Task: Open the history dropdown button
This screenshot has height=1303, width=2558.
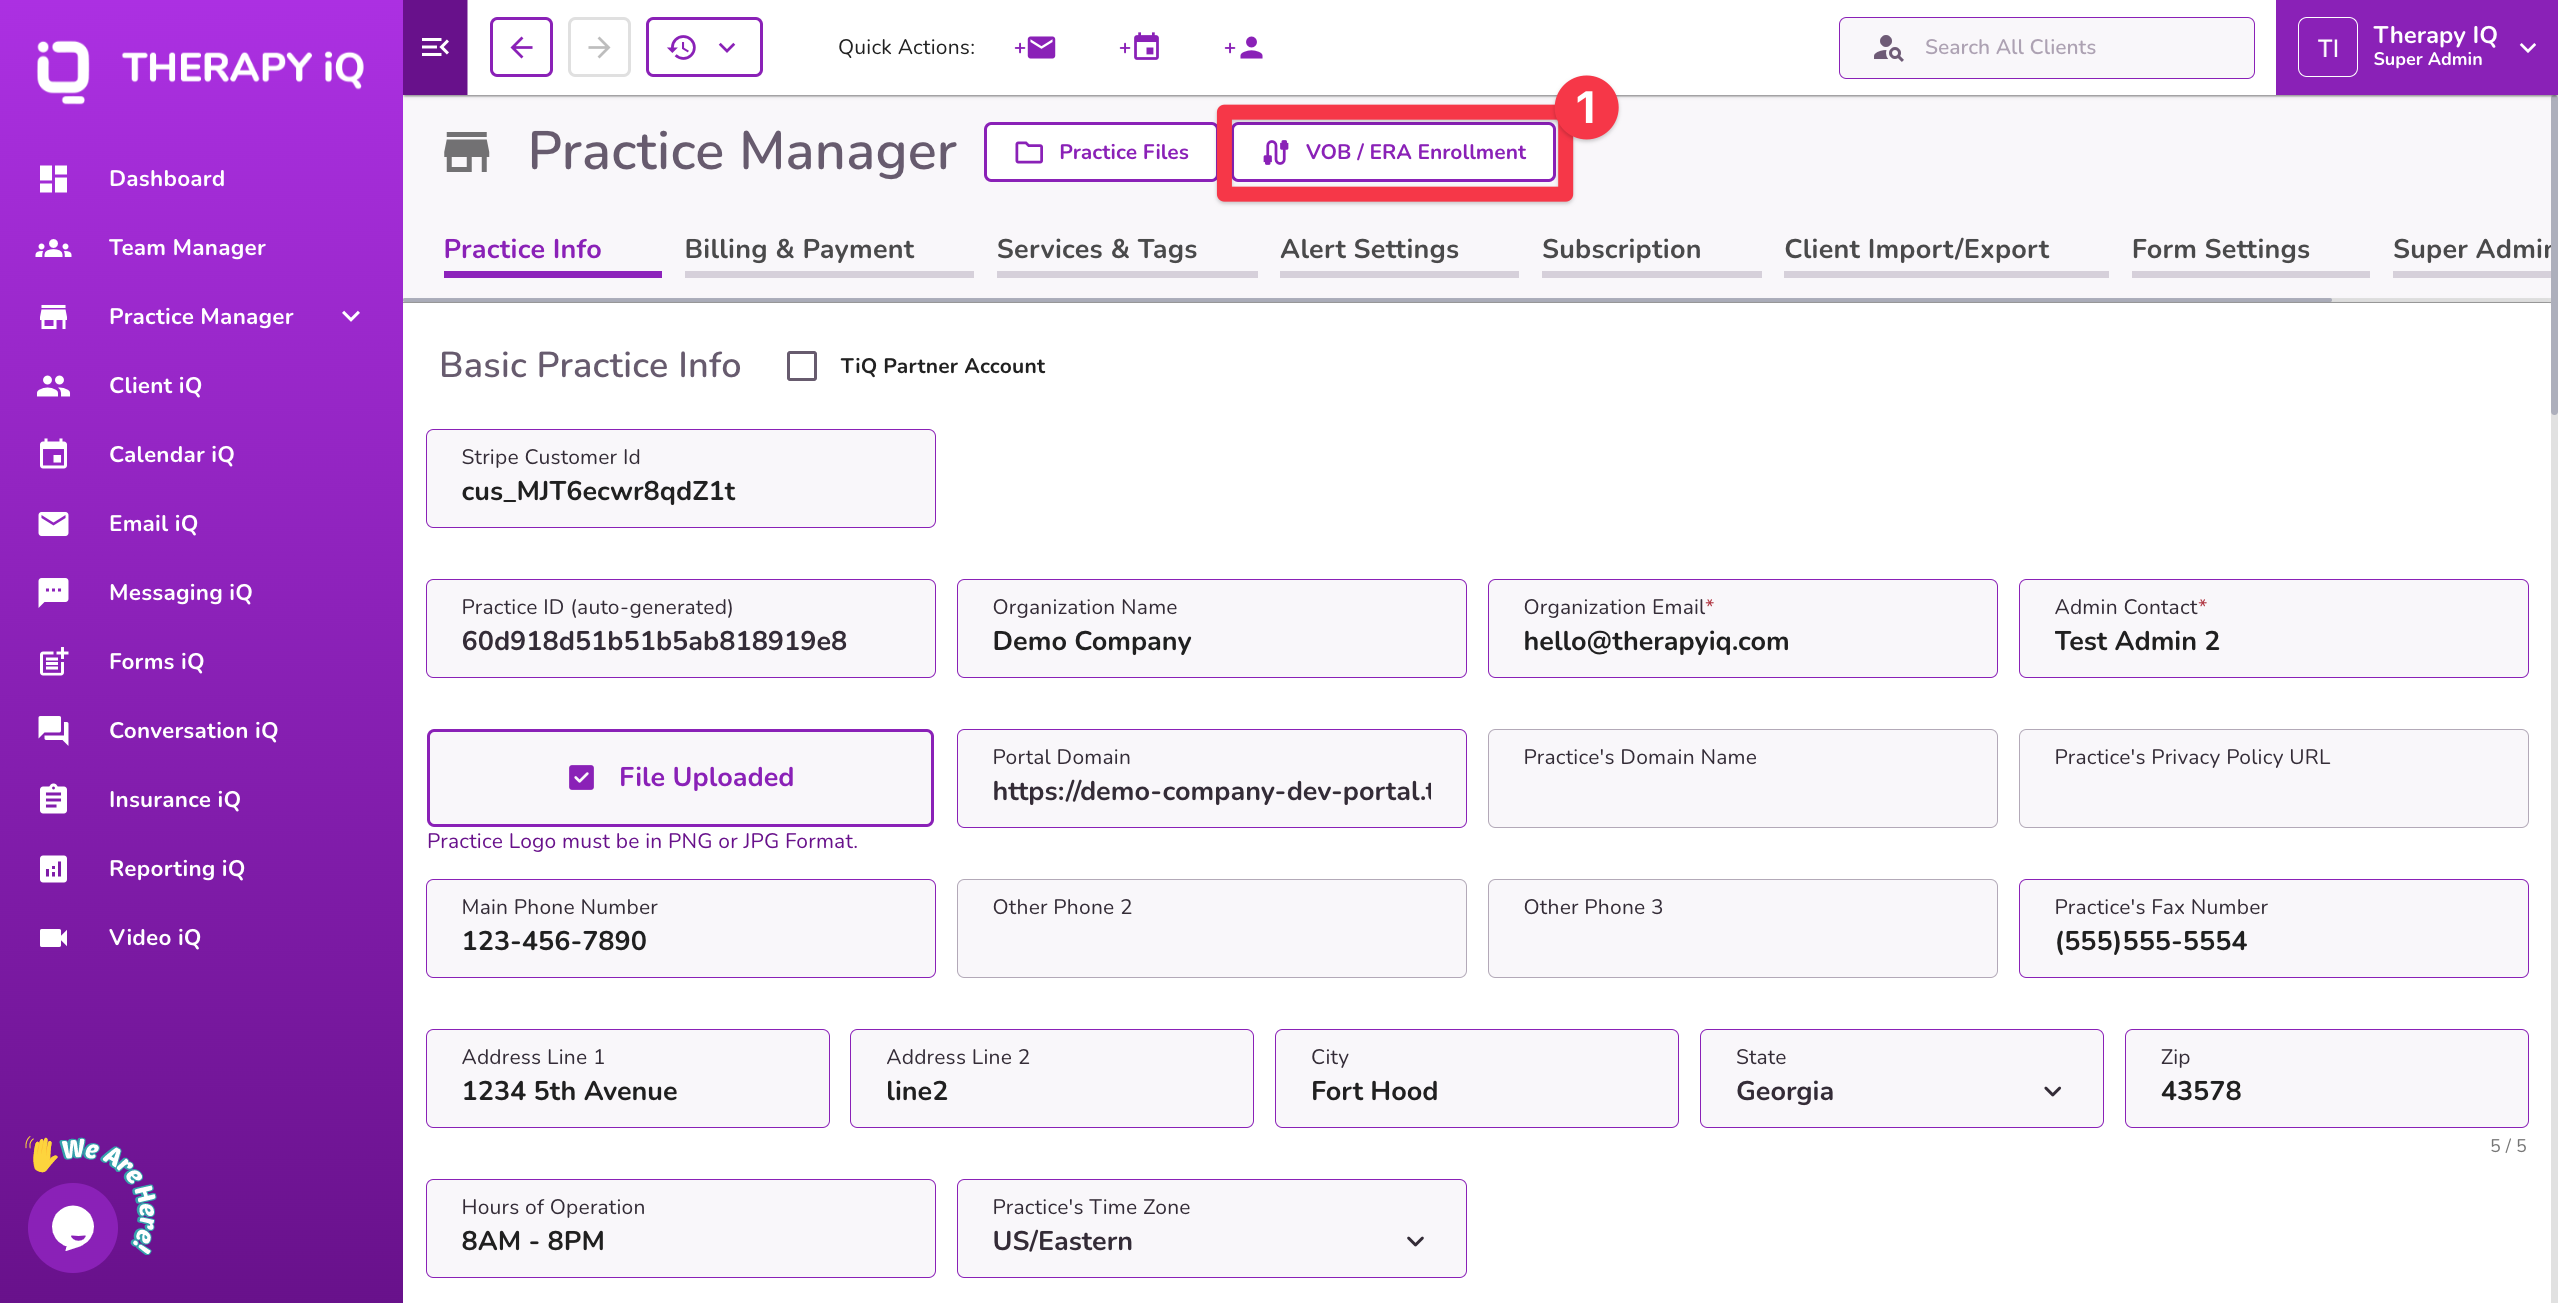Action: pyautogui.click(x=703, y=47)
